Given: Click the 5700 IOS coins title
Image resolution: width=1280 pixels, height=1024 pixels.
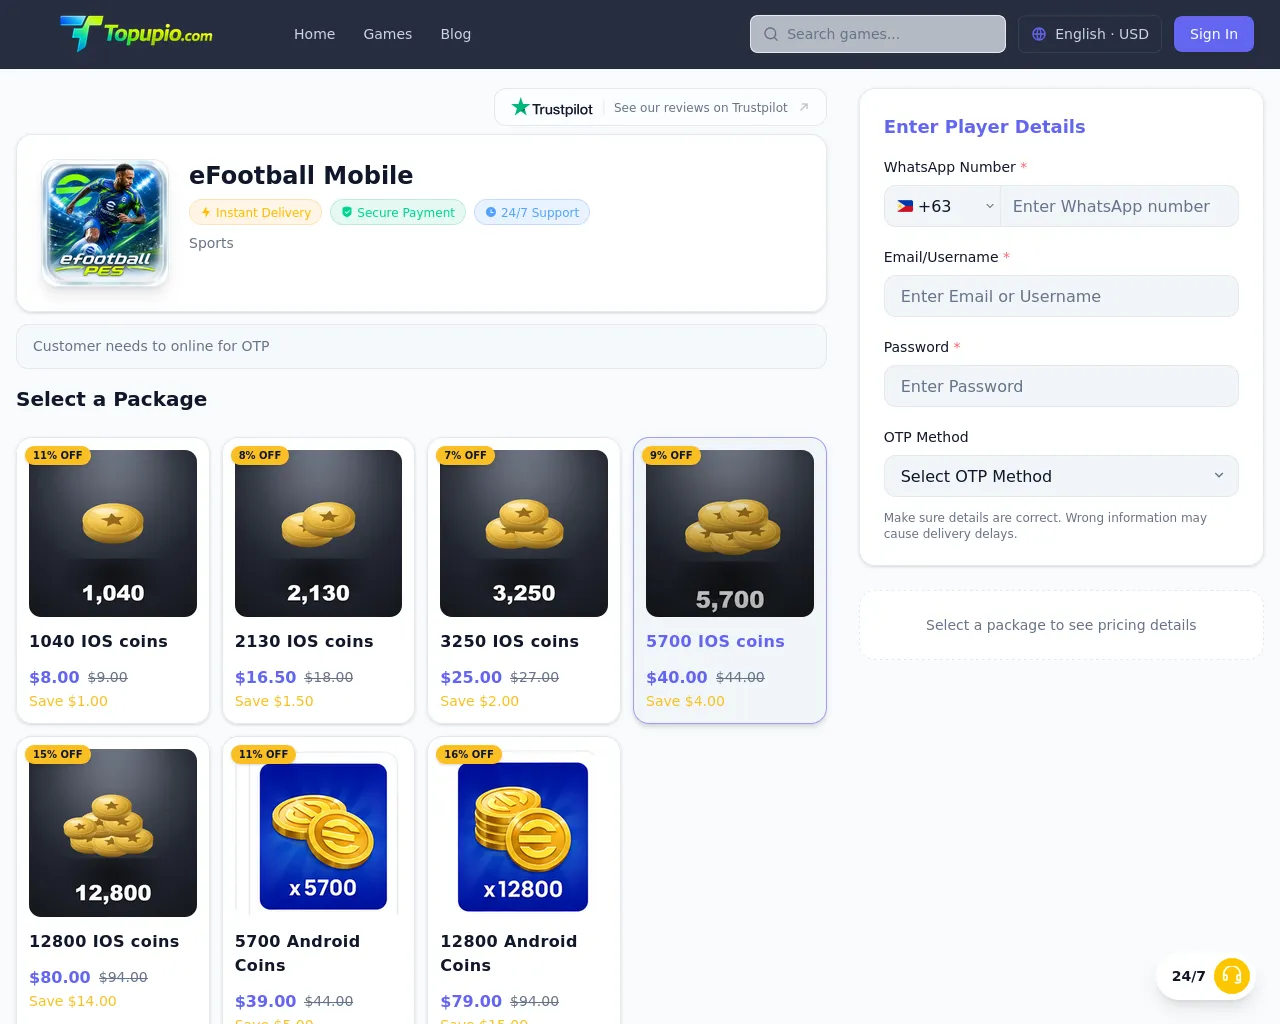Looking at the screenshot, I should [715, 641].
